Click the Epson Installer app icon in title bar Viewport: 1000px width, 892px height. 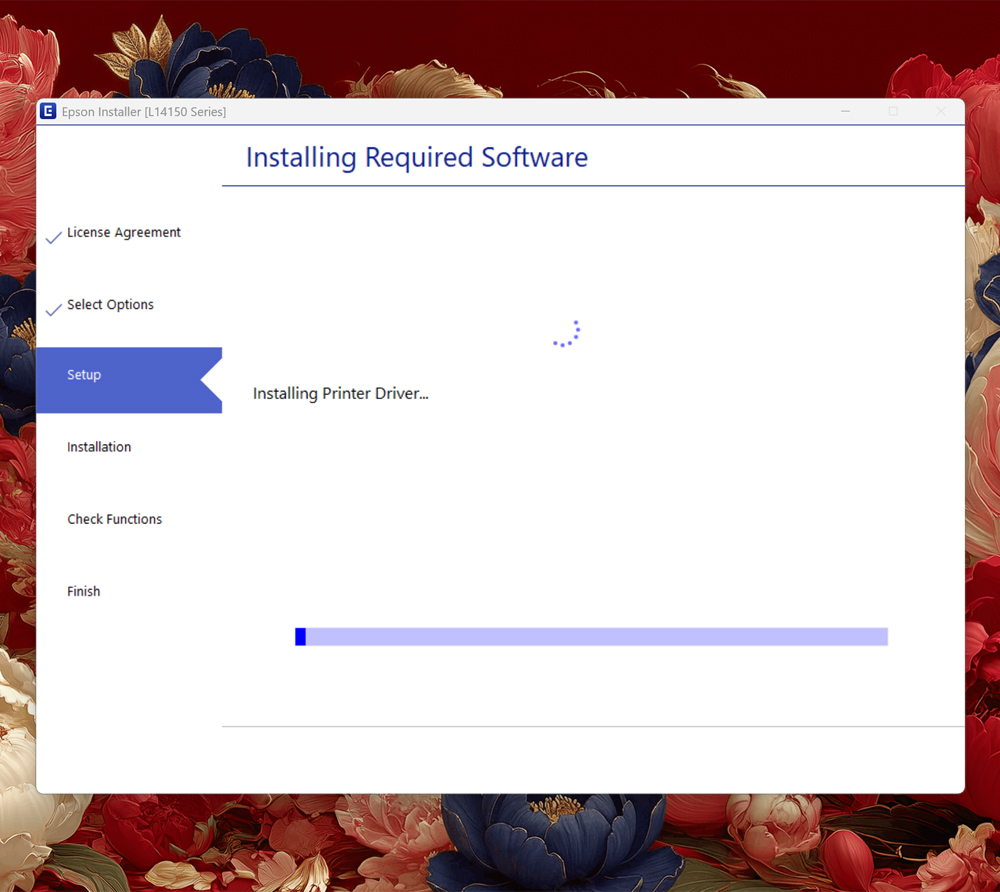(48, 111)
